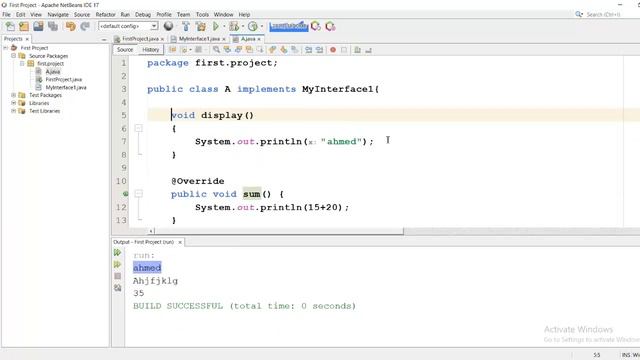640x360 pixels.
Task: Click the memory usage bar in toolbar
Action: [x=289, y=27]
